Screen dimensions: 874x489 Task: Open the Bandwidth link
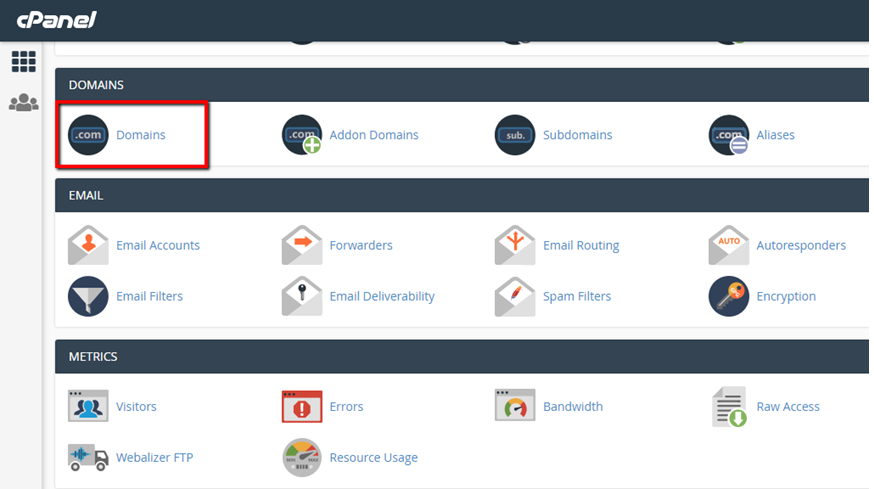tap(573, 406)
